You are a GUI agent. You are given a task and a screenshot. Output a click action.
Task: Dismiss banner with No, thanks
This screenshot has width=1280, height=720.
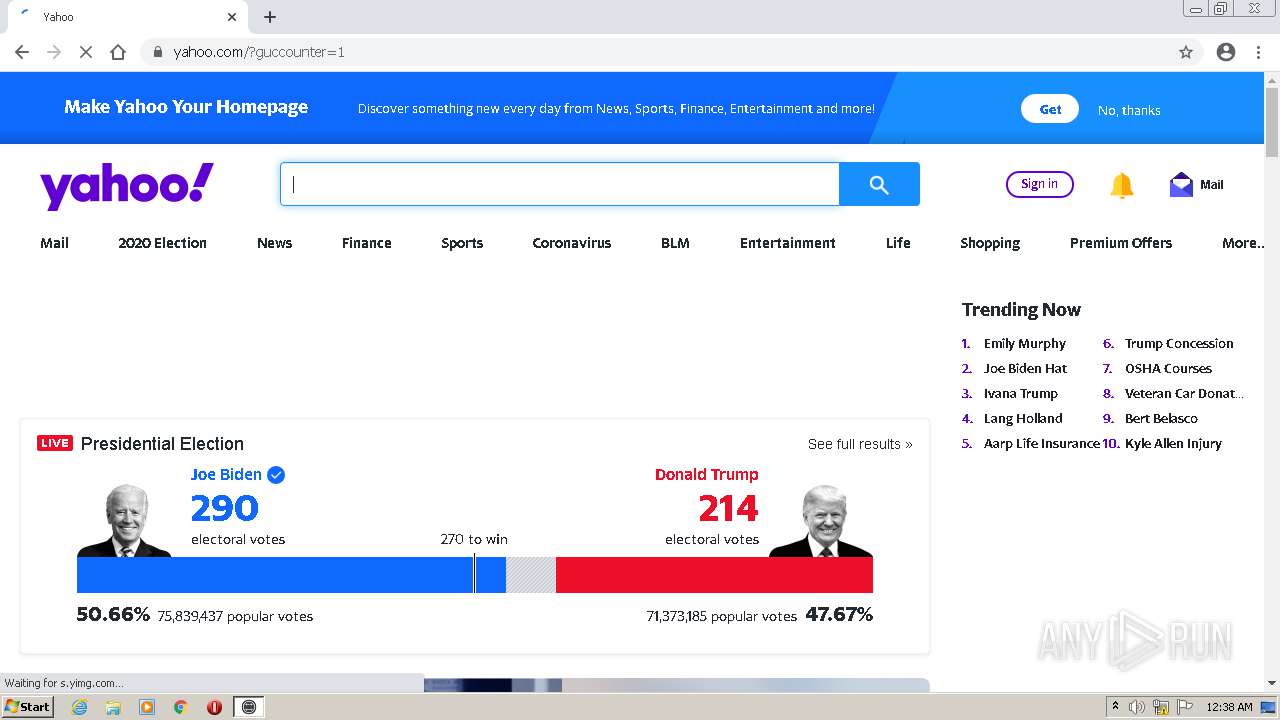pyautogui.click(x=1129, y=110)
